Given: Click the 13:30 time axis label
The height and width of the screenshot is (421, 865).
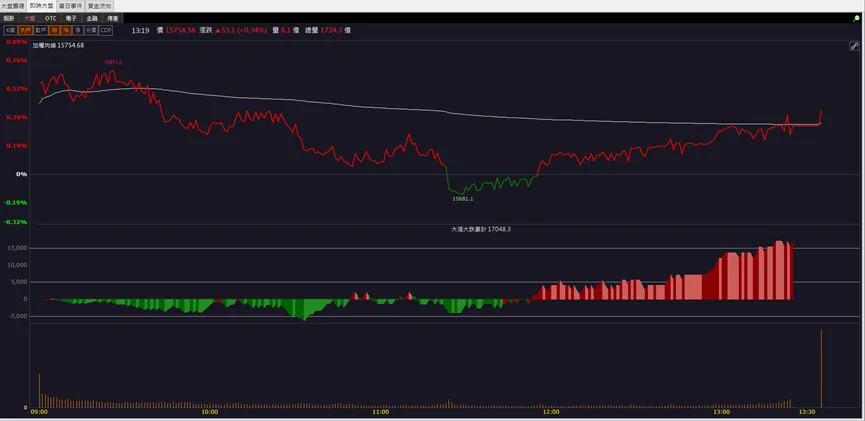Looking at the screenshot, I should 807,412.
